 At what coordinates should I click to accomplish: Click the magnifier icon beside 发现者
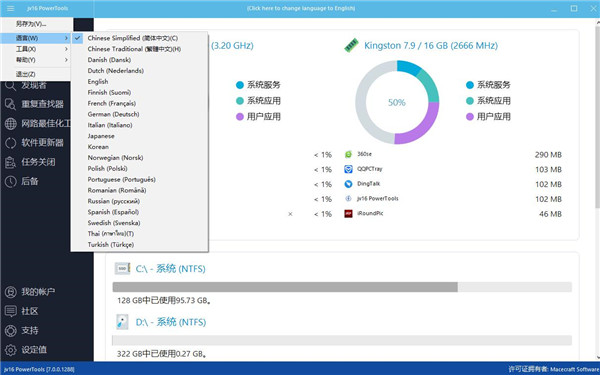[x=10, y=86]
